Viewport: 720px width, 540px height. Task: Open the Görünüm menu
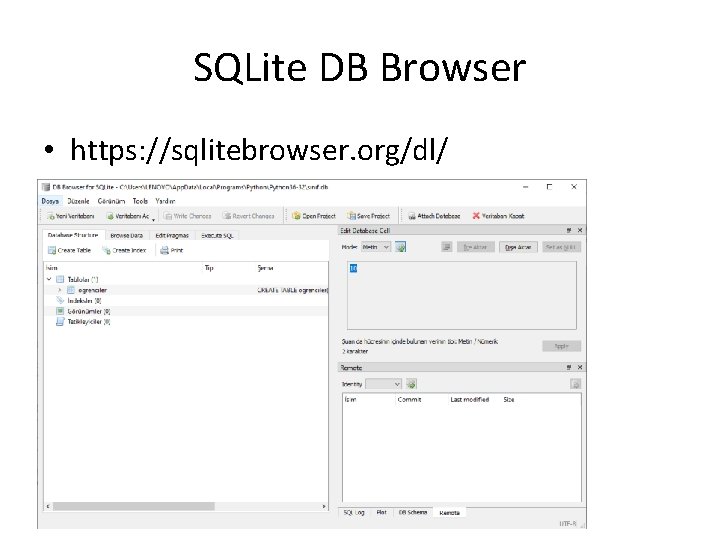[111, 201]
